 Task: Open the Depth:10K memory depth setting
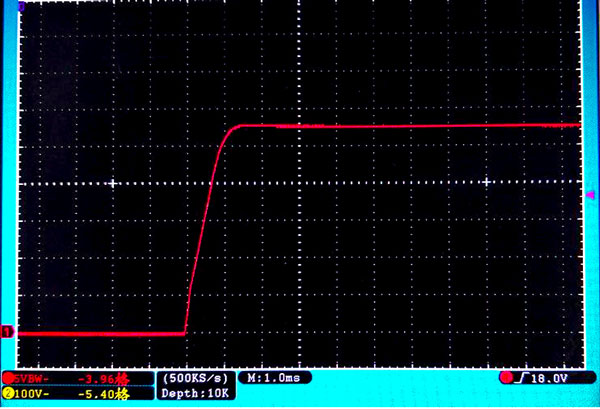196,394
